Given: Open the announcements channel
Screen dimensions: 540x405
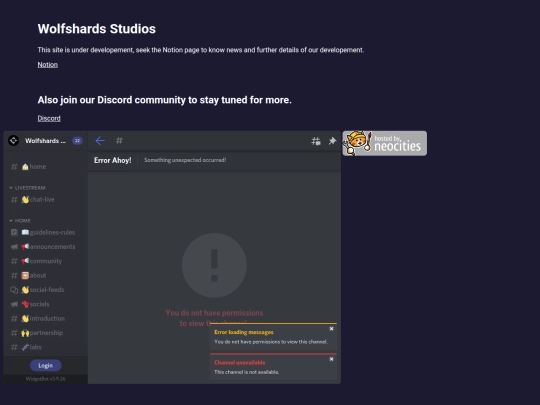Looking at the screenshot, I should tap(45, 247).
